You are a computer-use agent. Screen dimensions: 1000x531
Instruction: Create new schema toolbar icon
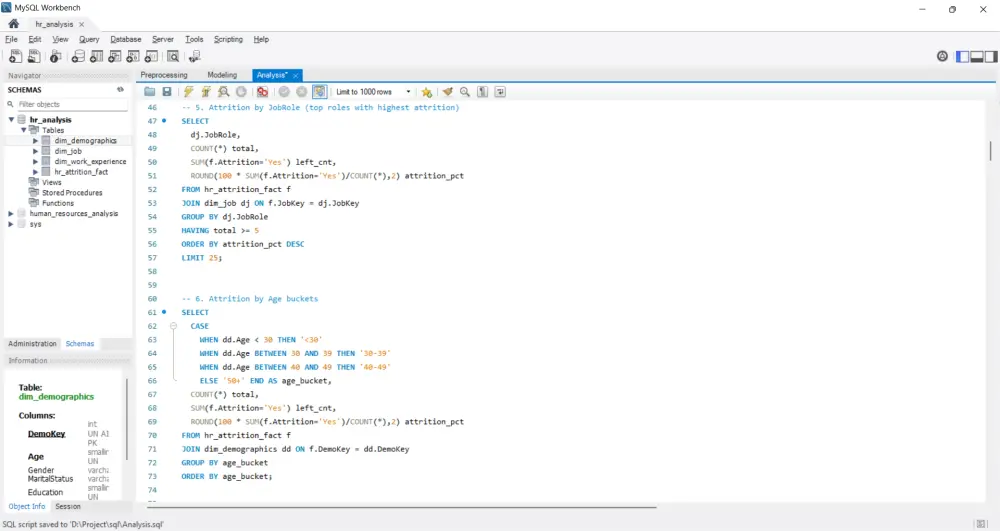pyautogui.click(x=78, y=57)
